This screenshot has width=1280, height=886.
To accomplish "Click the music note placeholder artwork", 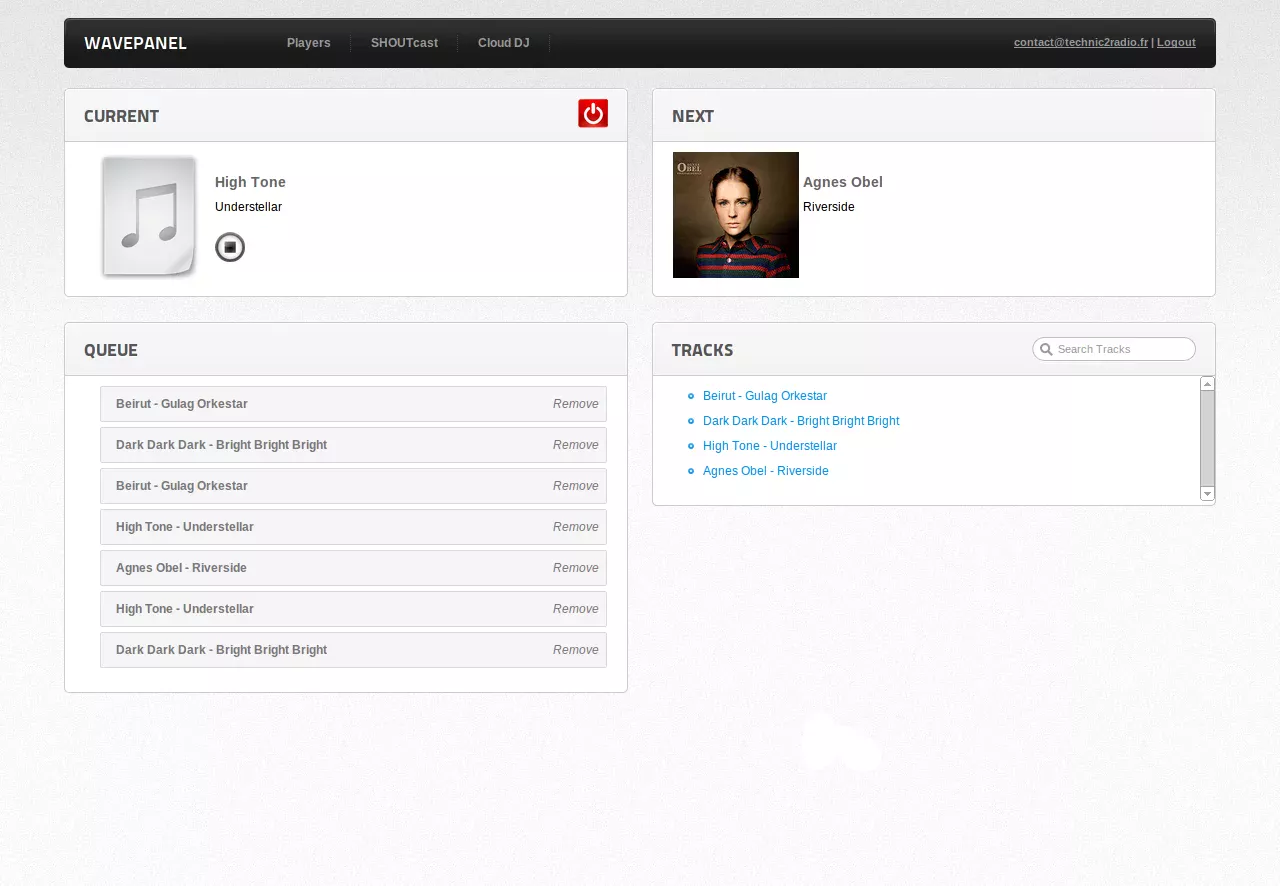I will pos(149,216).
